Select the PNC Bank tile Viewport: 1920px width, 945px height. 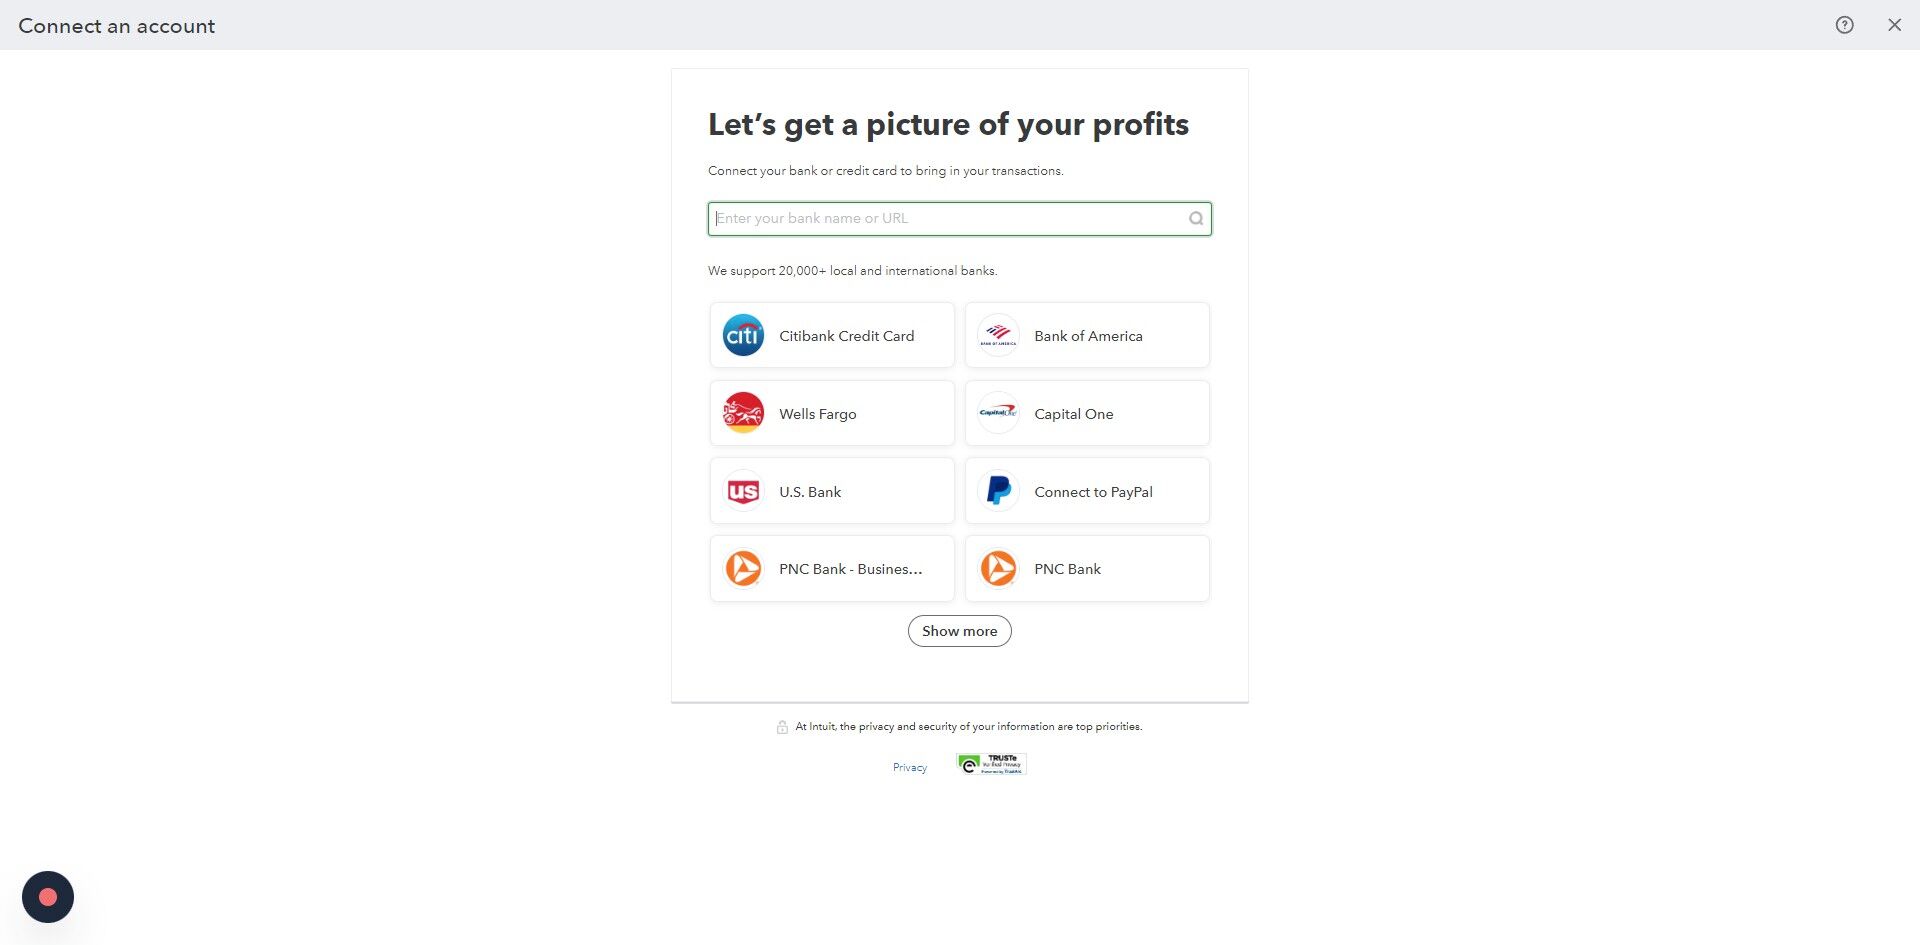click(1087, 569)
